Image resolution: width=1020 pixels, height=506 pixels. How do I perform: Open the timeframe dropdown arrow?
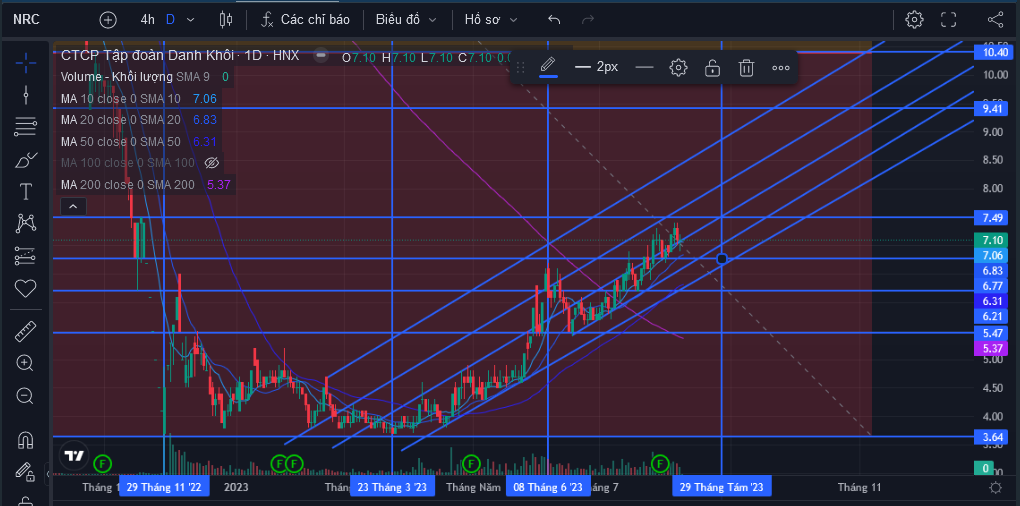(x=191, y=20)
